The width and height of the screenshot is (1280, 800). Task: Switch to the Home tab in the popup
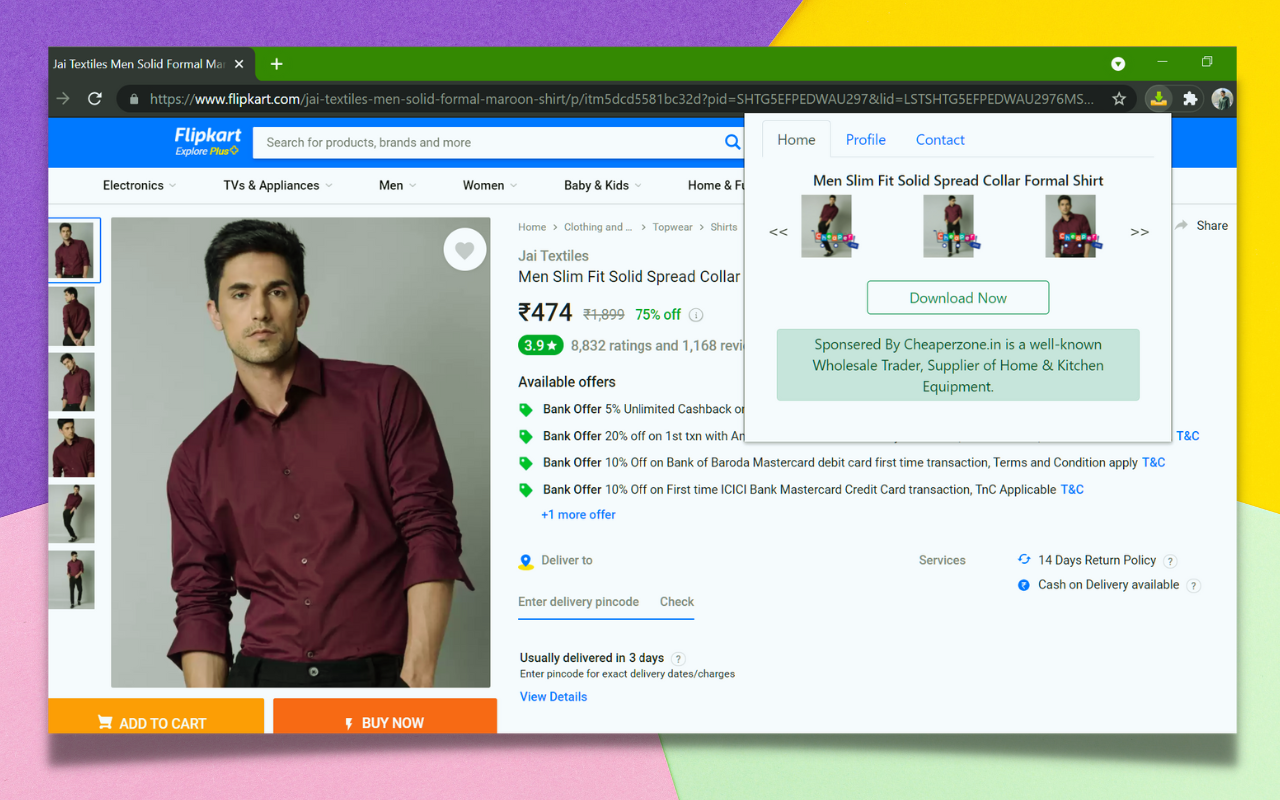tap(796, 140)
